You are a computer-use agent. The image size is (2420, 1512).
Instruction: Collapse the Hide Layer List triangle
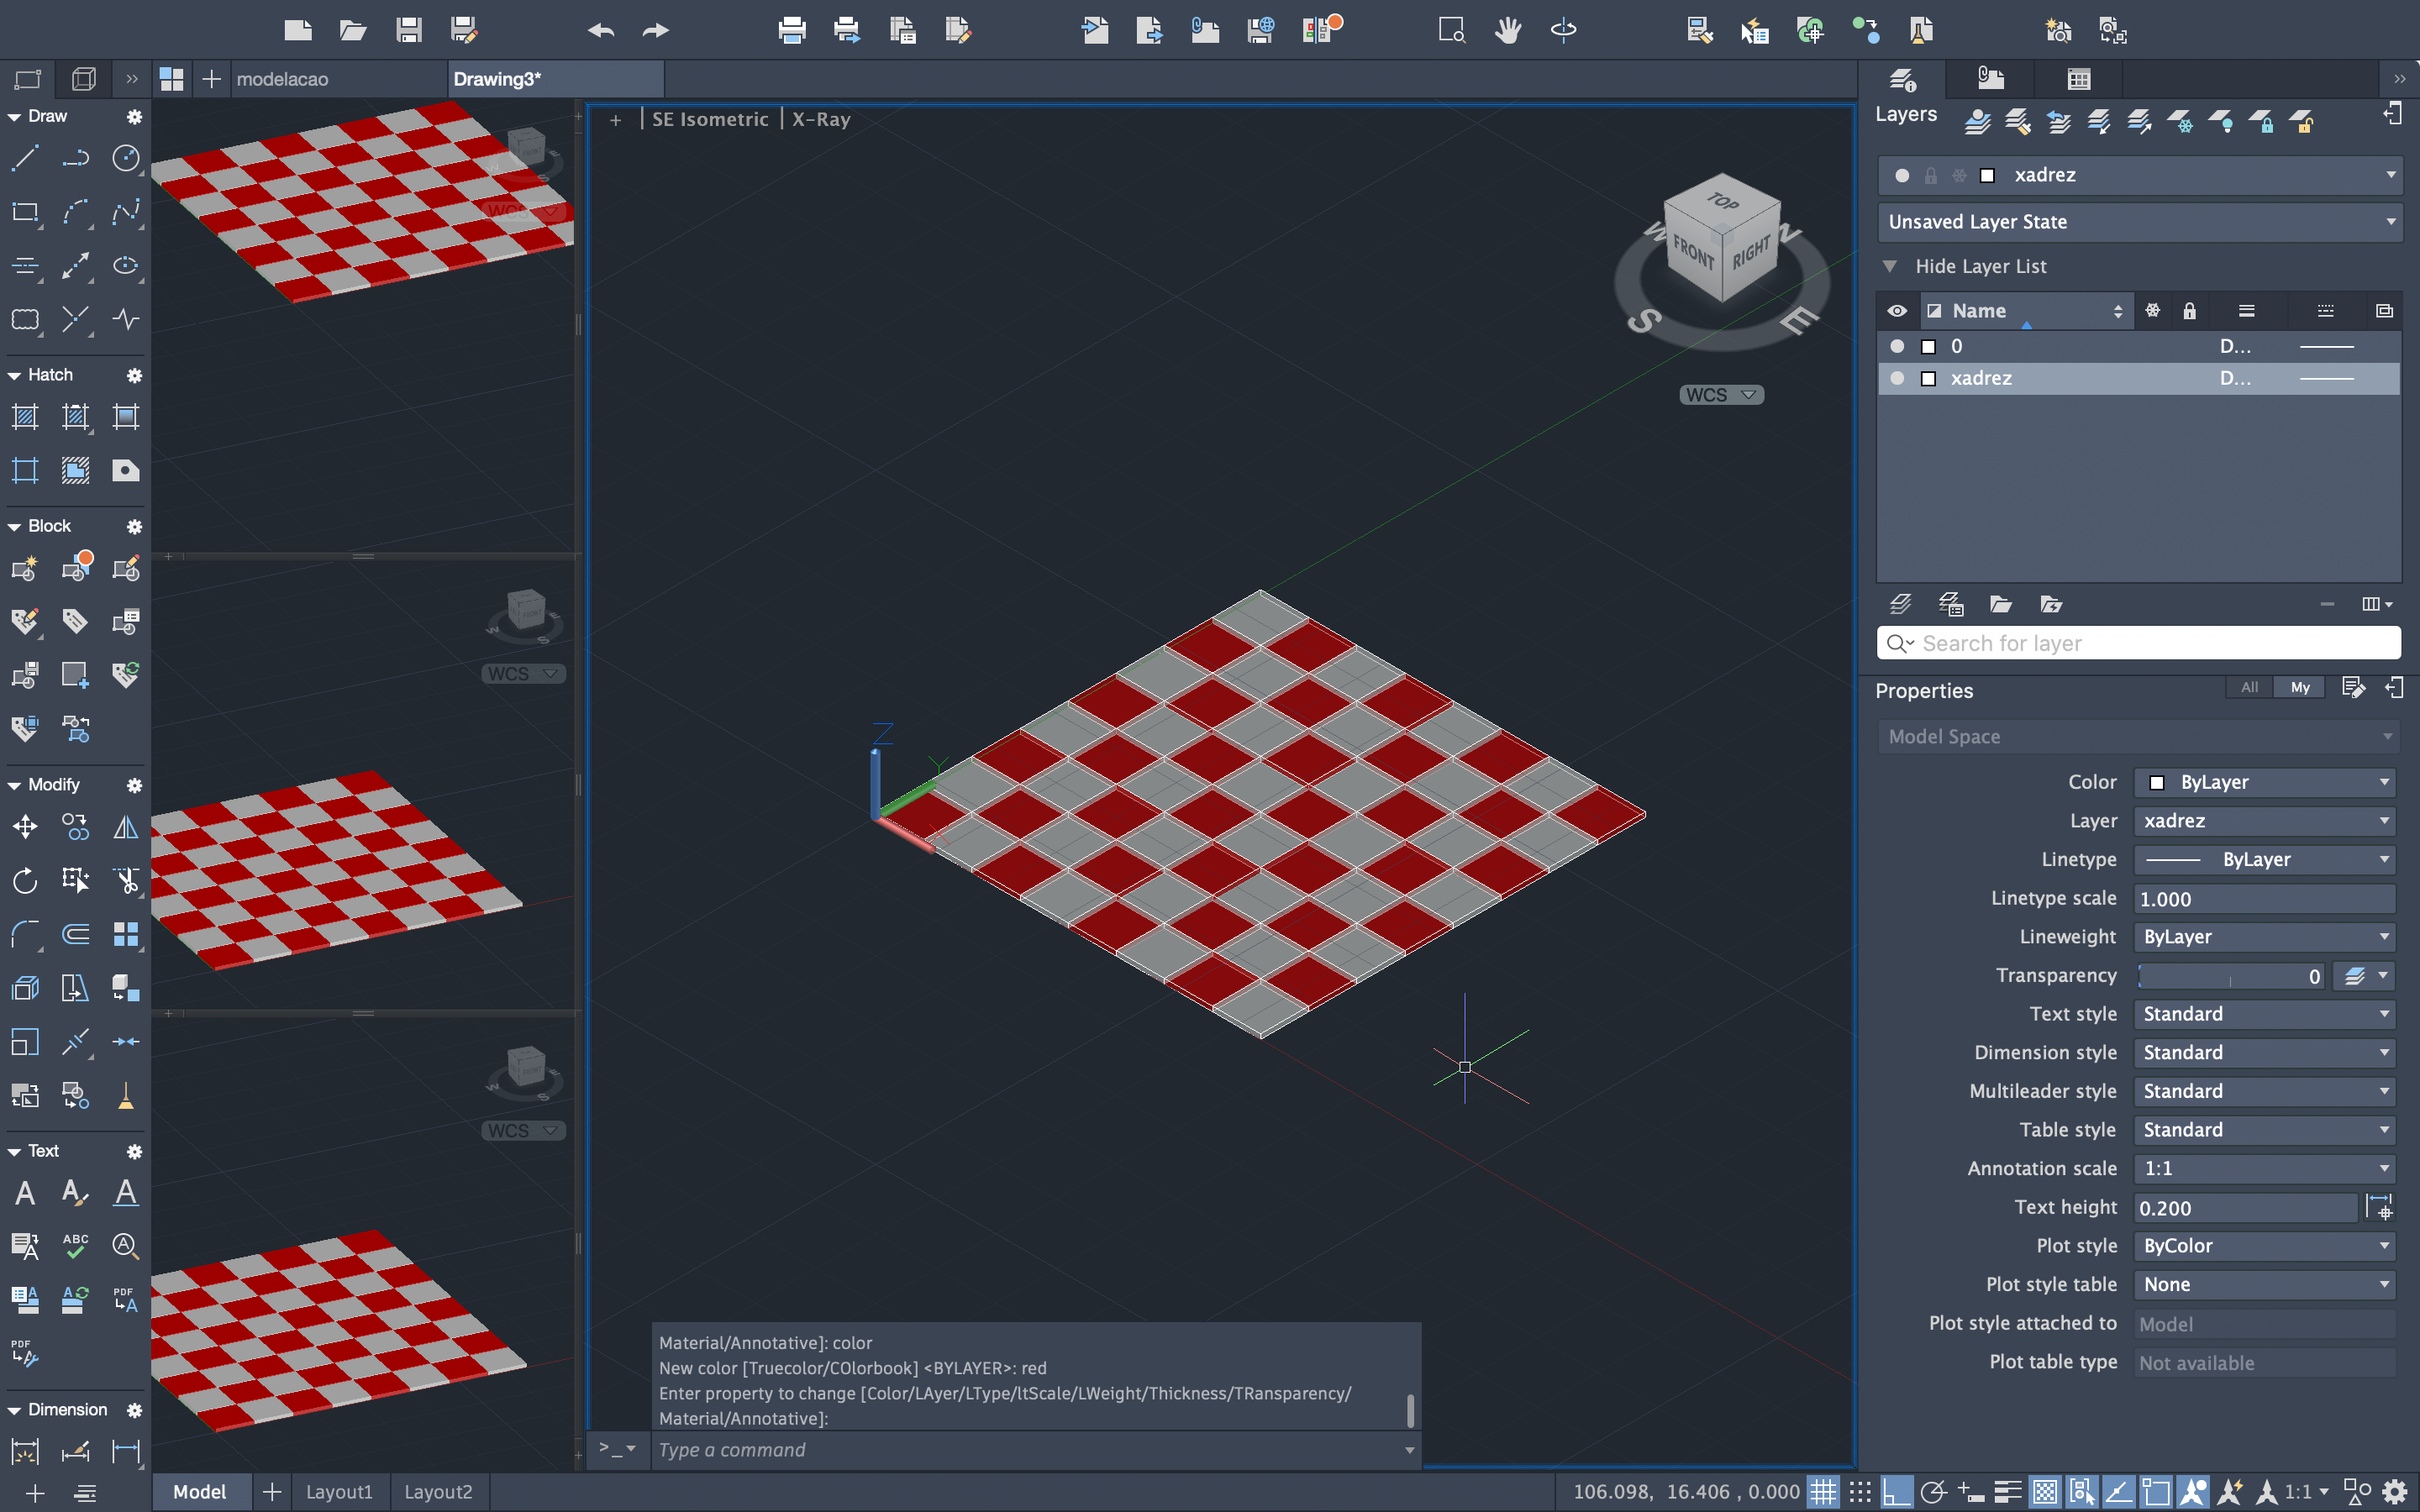(x=1889, y=266)
